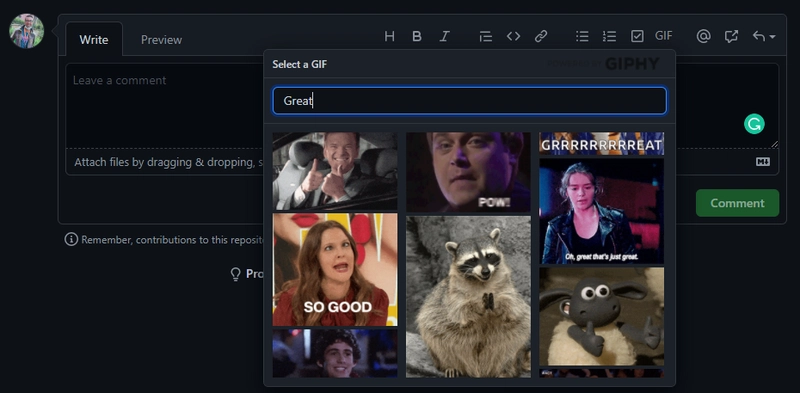Add a bulleted list

582,36
